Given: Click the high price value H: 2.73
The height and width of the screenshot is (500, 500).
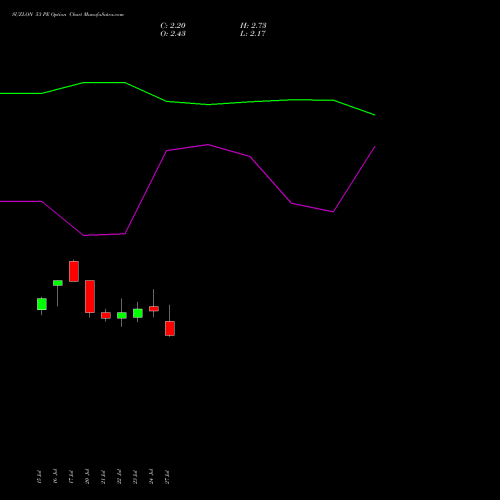Looking at the screenshot, I should click(253, 26).
